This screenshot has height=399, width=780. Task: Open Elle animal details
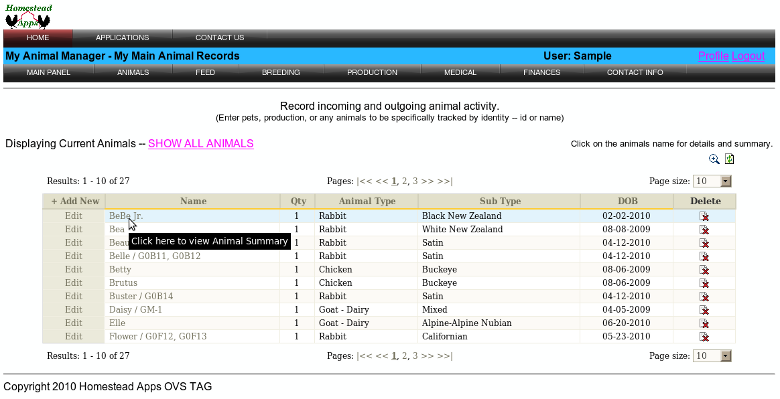tap(117, 323)
